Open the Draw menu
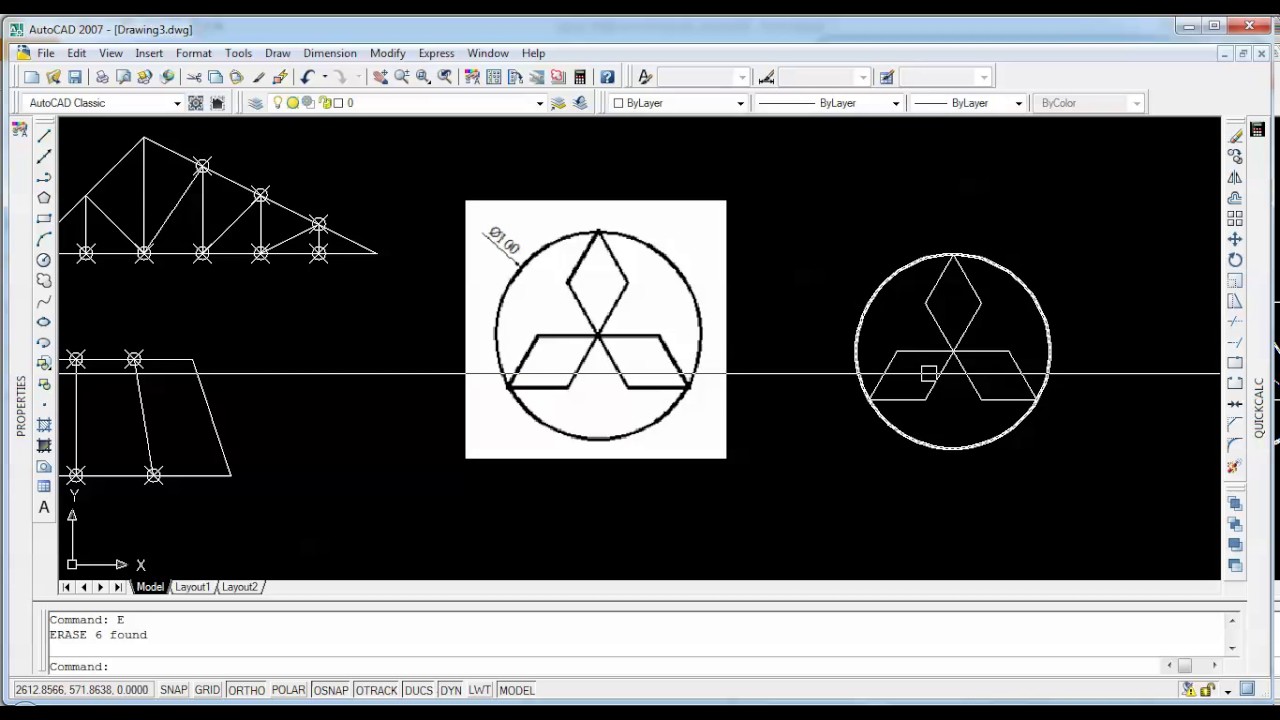1280x720 pixels. (277, 53)
